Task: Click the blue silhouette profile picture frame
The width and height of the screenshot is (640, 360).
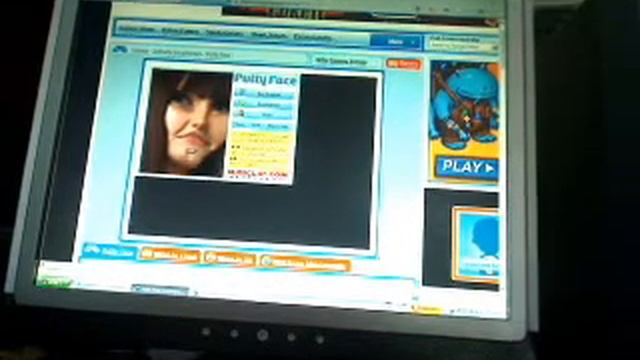Action: click(477, 245)
